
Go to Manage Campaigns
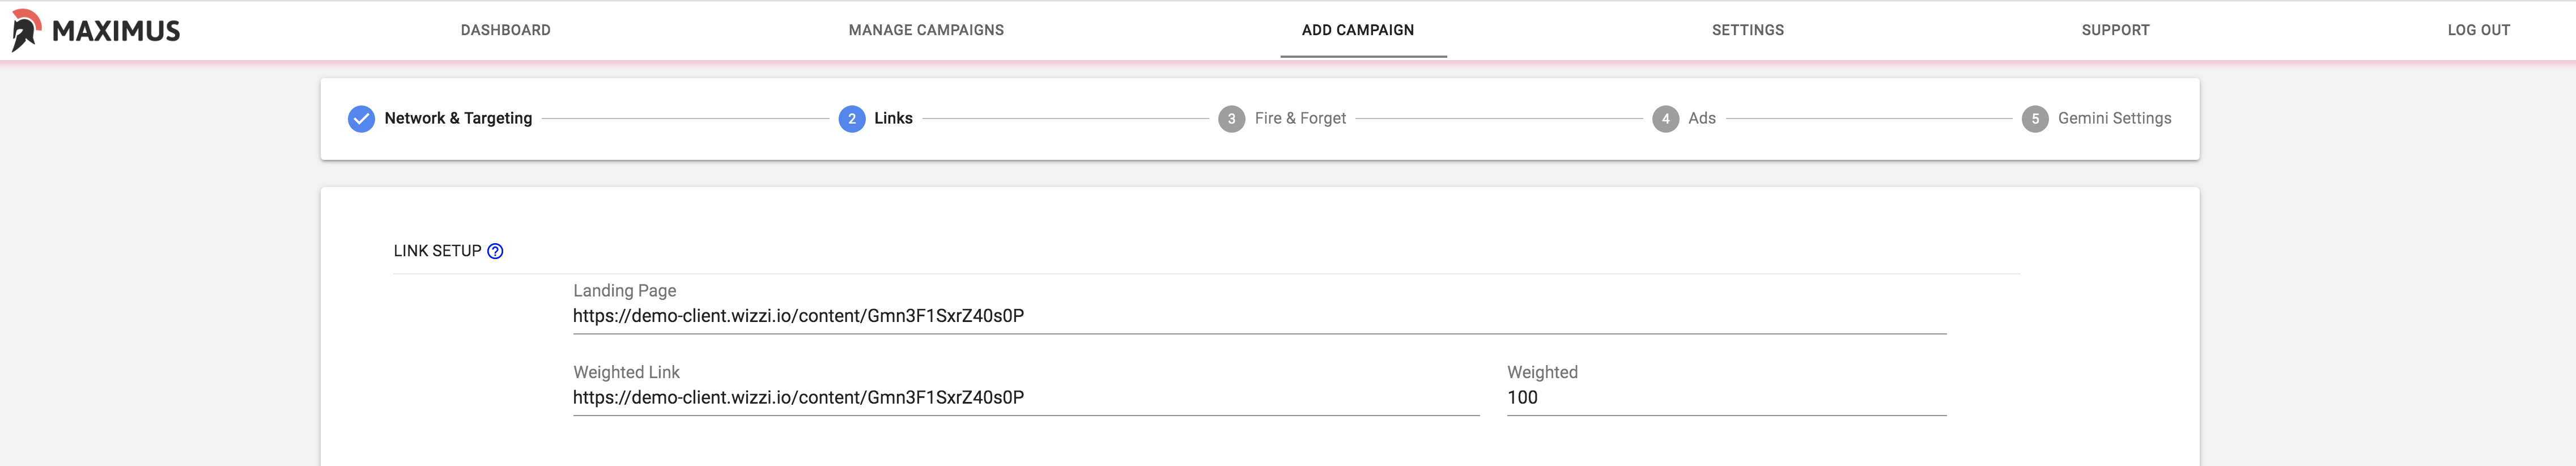tap(926, 30)
